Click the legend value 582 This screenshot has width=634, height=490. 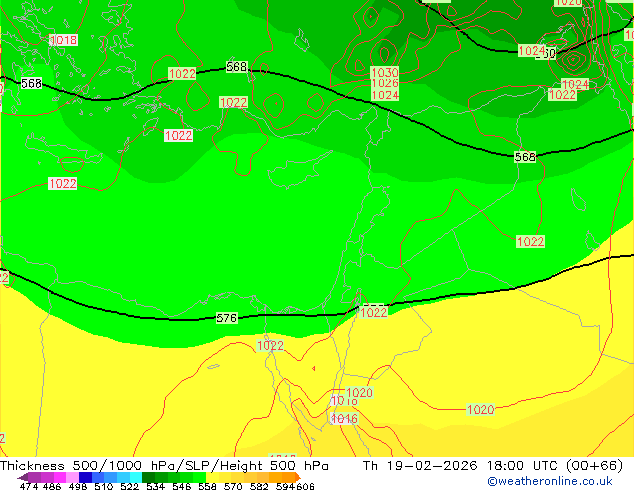259,486
